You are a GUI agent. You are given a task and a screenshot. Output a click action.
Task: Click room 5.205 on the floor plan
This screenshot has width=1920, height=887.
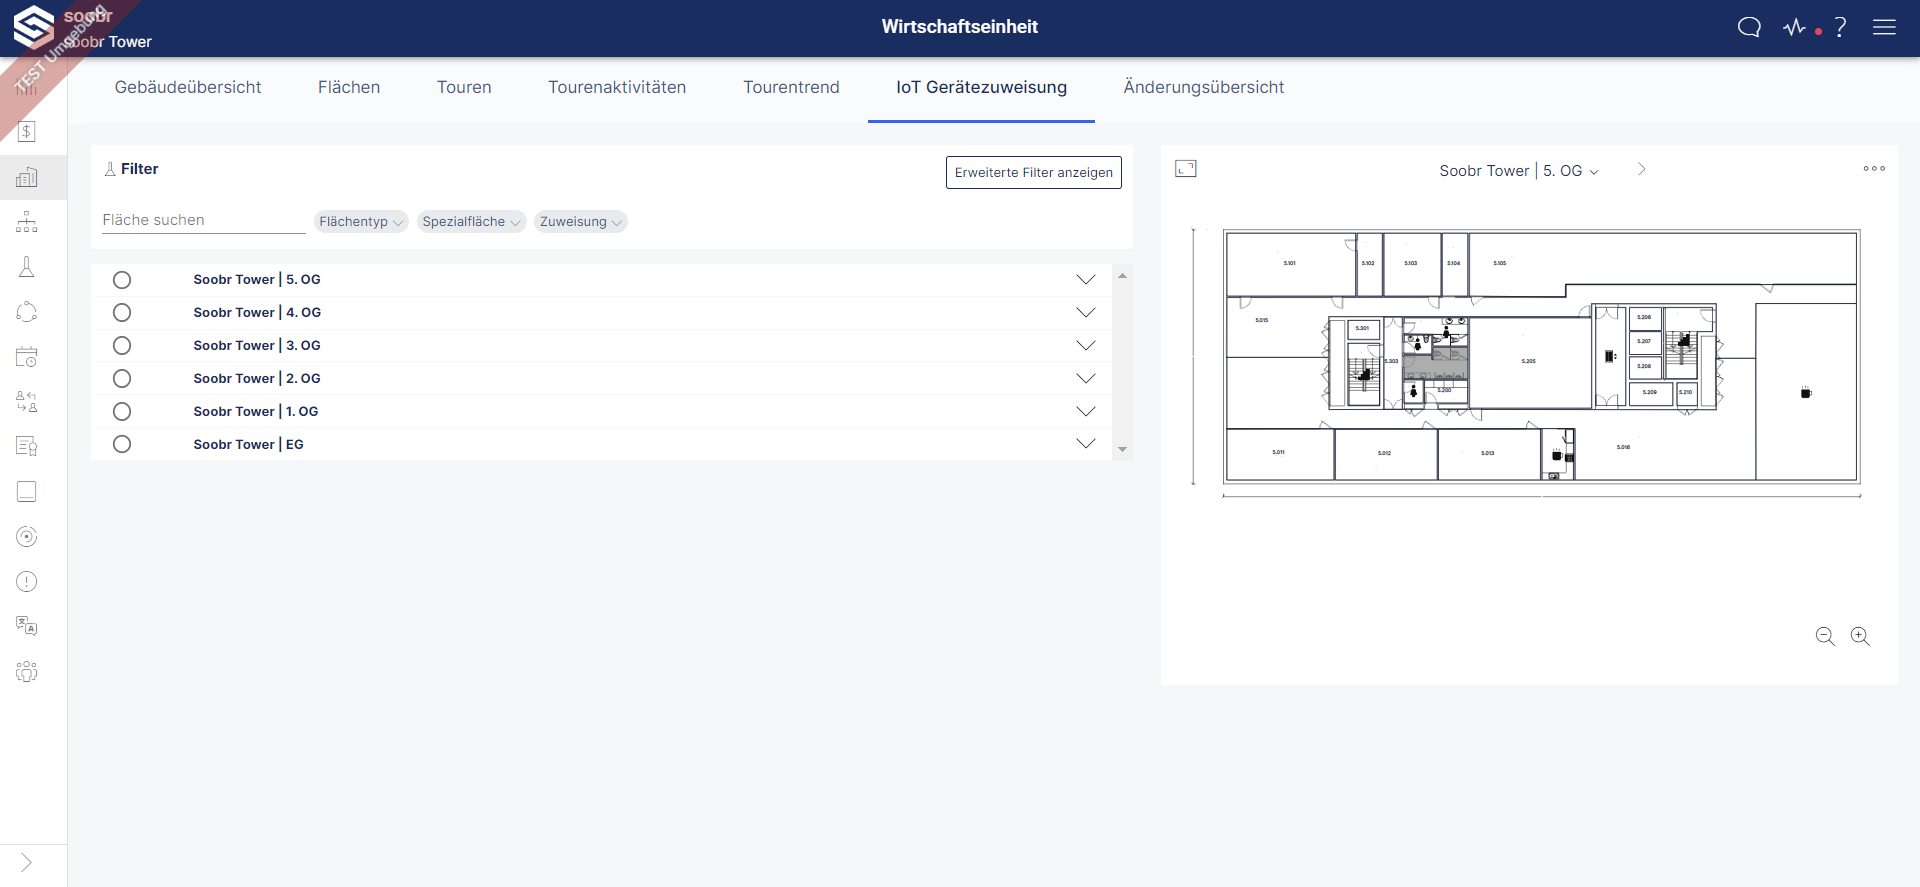1529,361
